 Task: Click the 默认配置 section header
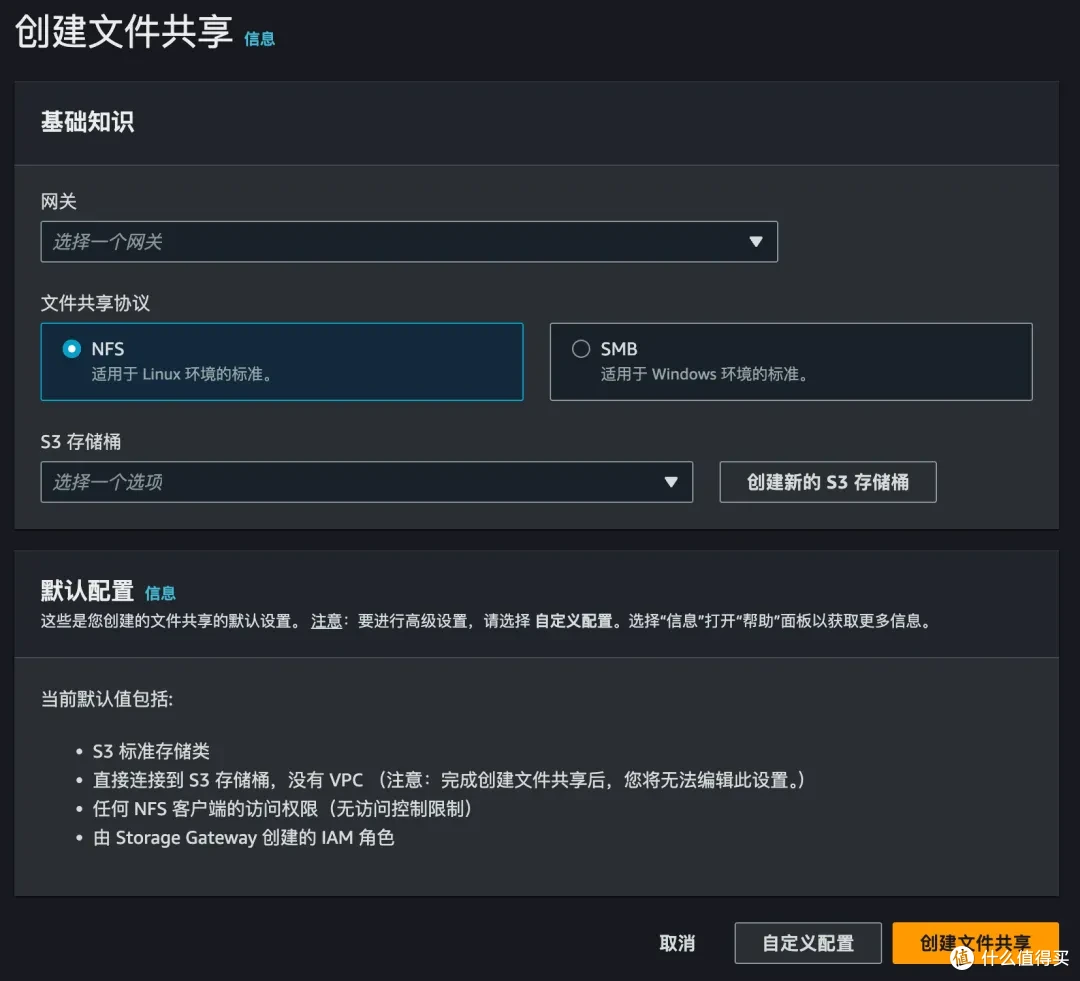tap(87, 590)
